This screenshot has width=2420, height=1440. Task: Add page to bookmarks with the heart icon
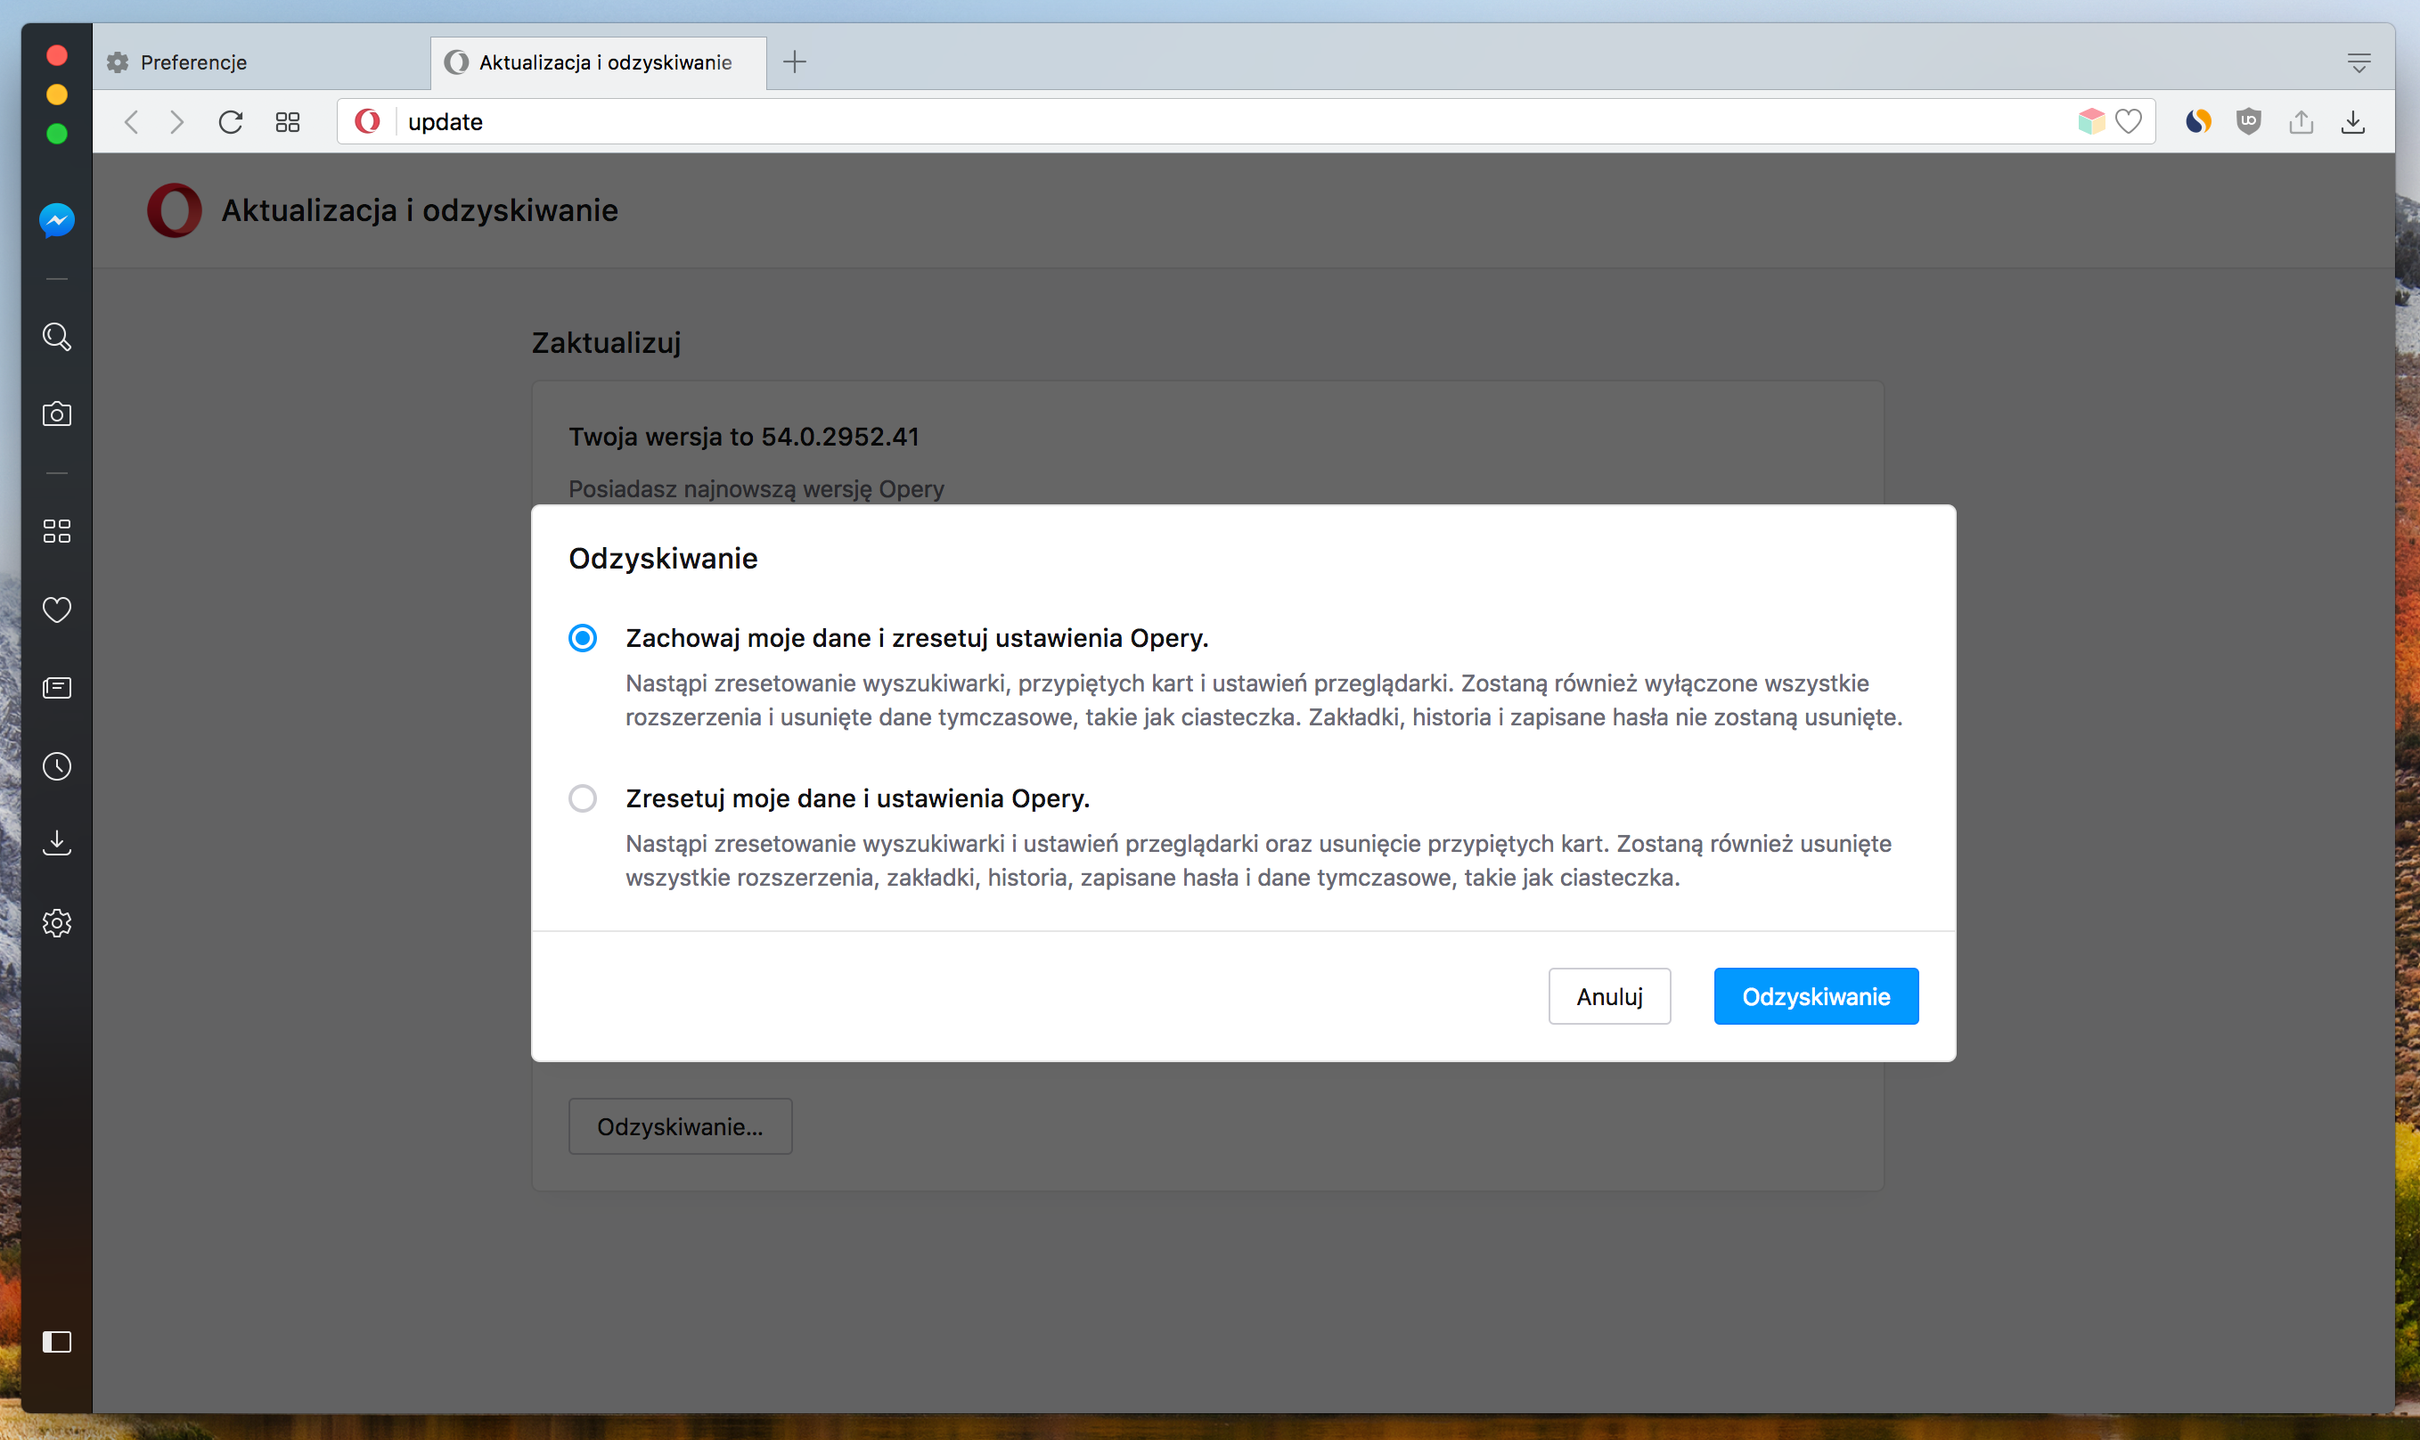(x=2130, y=122)
